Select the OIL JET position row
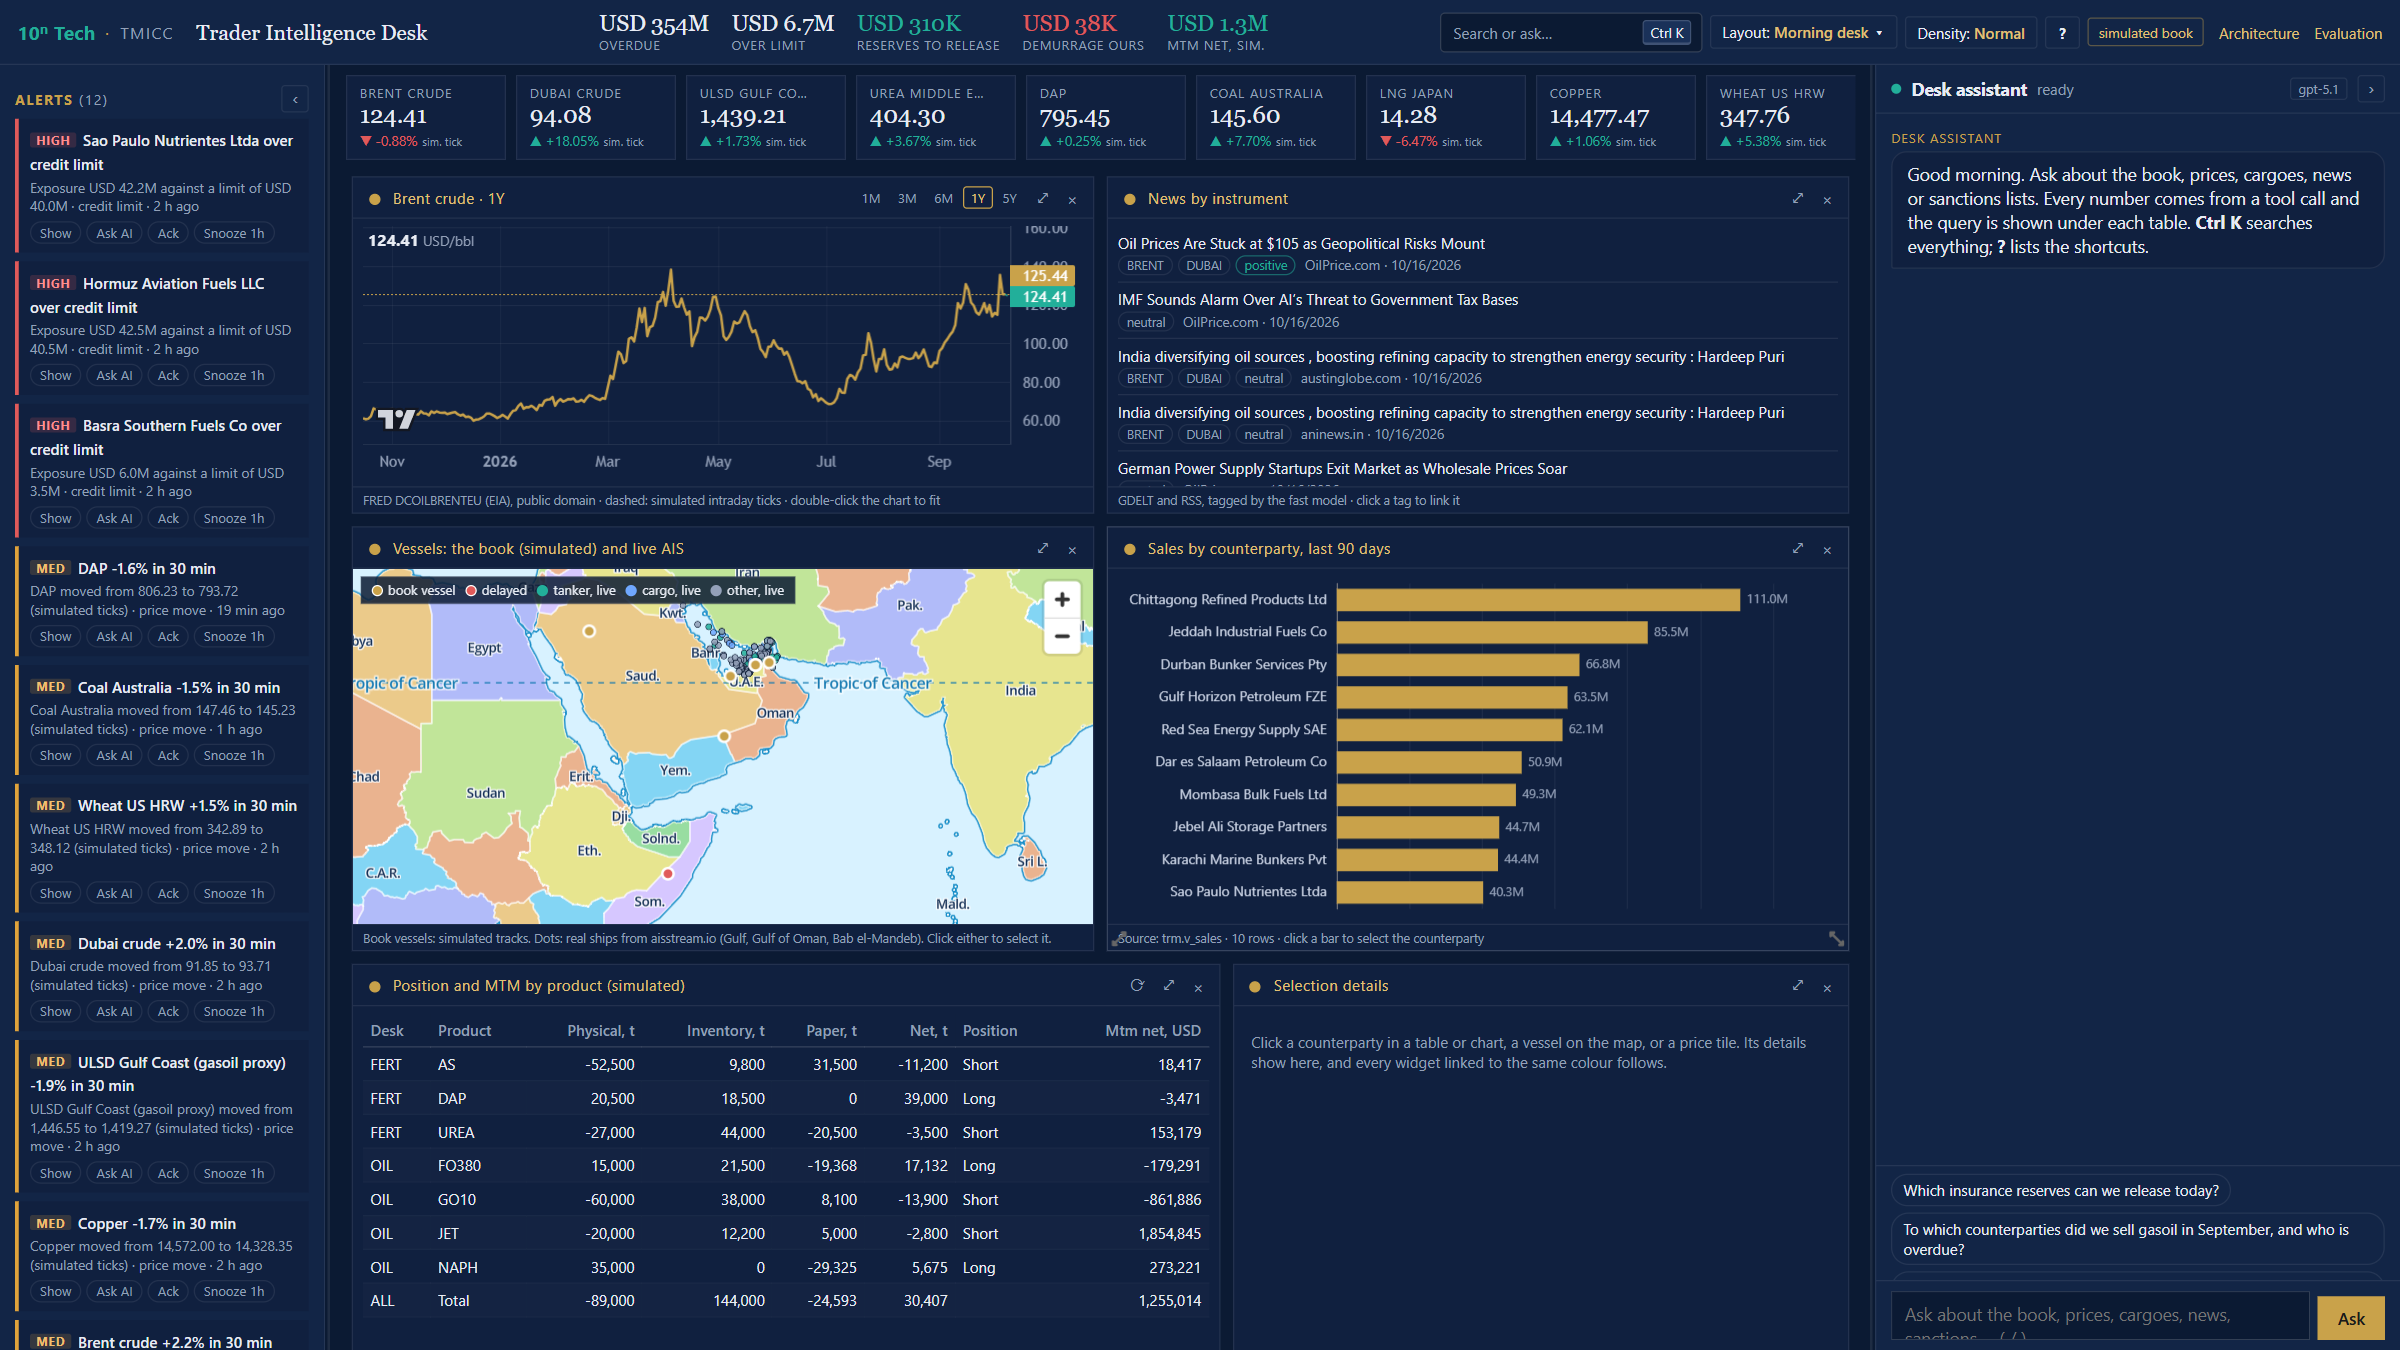The width and height of the screenshot is (2400, 1350). tap(785, 1233)
